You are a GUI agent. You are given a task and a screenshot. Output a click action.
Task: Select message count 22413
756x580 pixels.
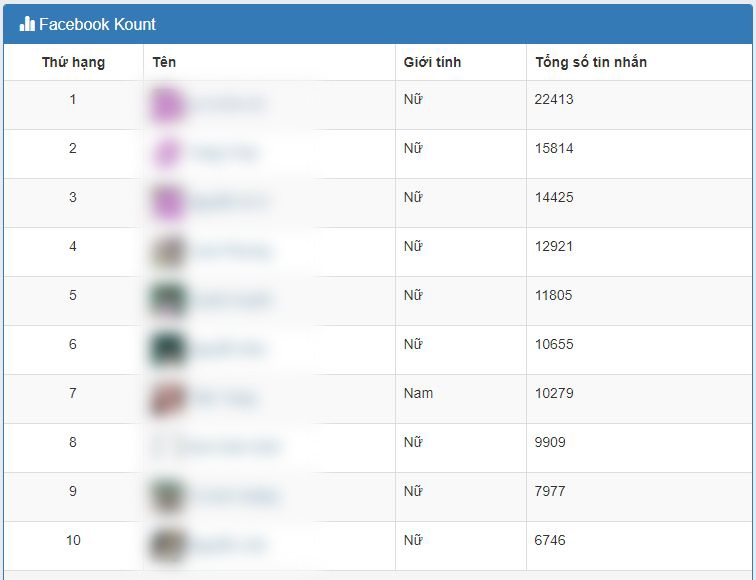554,99
